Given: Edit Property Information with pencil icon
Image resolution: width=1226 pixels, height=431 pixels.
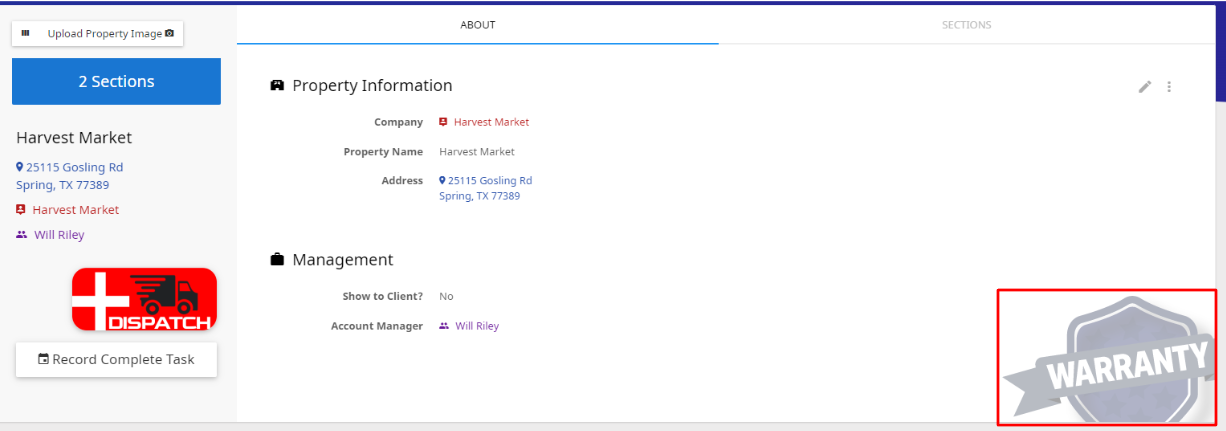Looking at the screenshot, I should (1145, 87).
